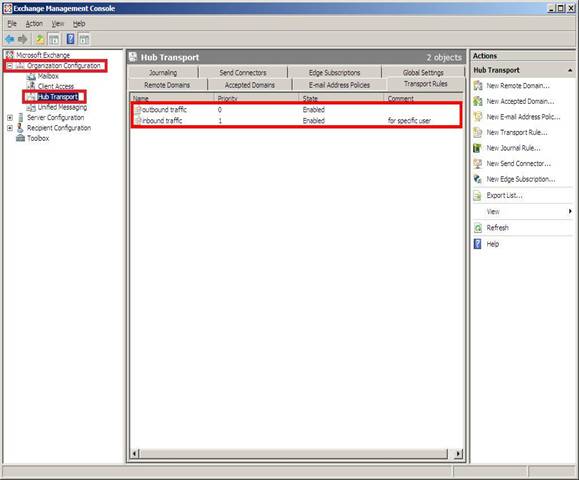579x480 pixels.
Task: Select Mailbox under Organization Configuration
Action: coord(48,76)
